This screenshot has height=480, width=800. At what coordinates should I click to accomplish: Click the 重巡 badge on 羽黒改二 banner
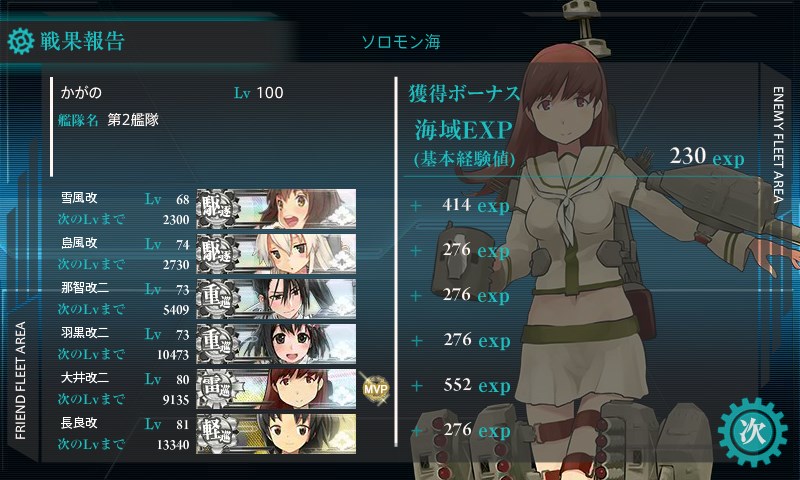click(218, 343)
